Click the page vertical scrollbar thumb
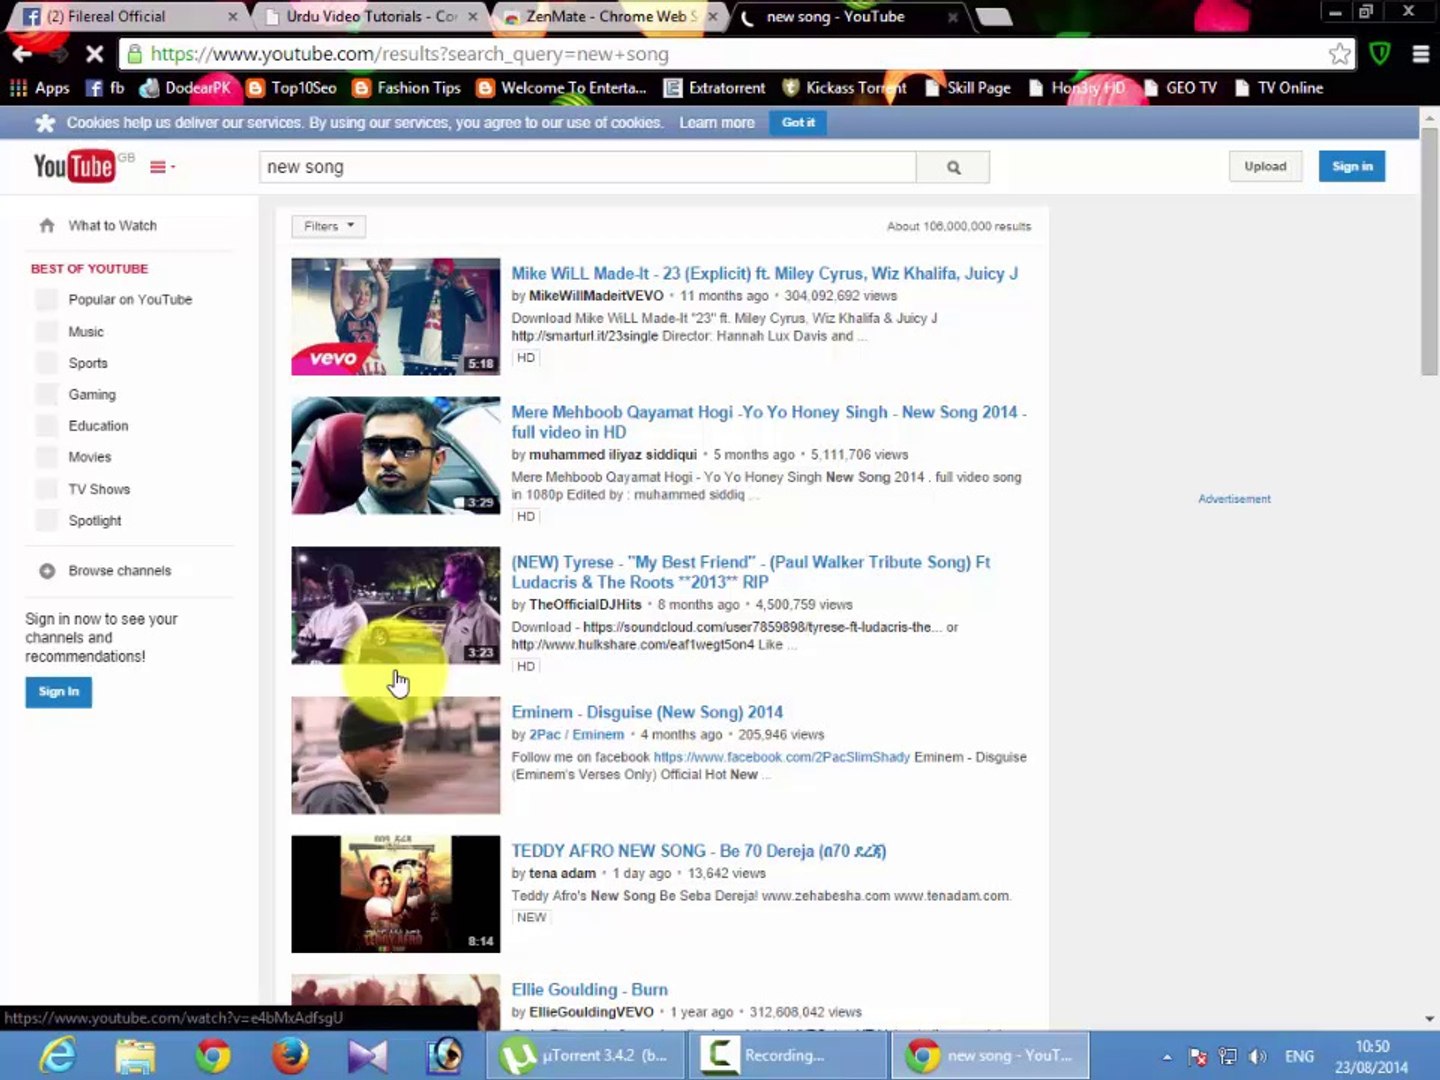This screenshot has width=1440, height=1080. (1430, 250)
